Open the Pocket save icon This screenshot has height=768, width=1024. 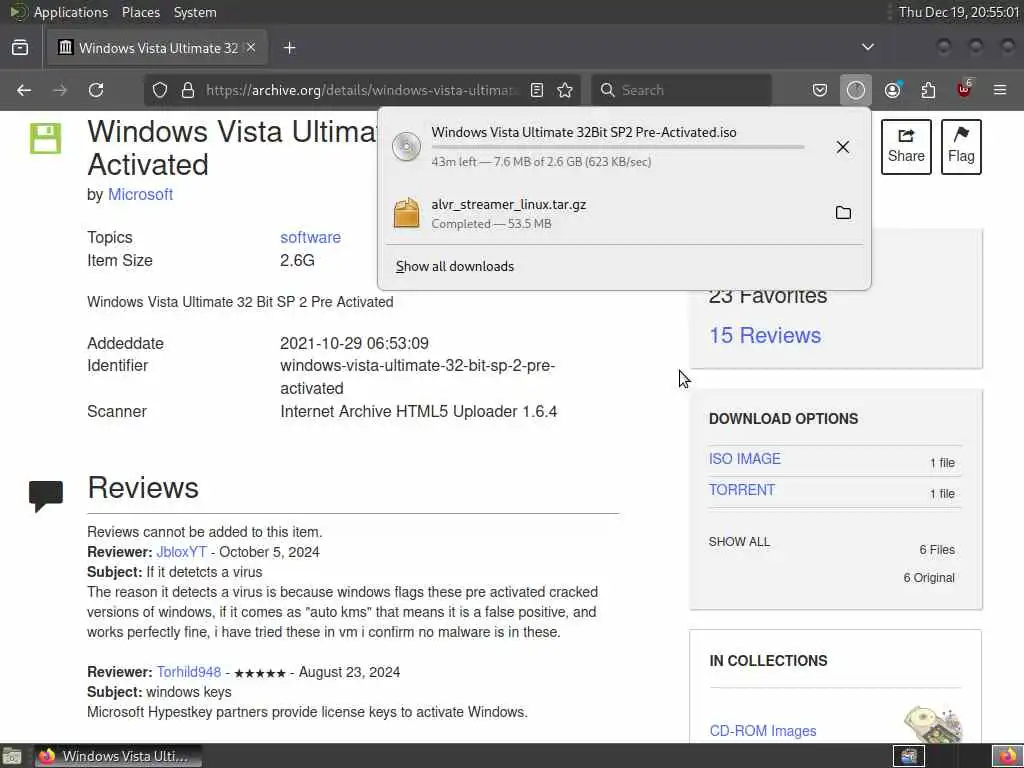pyautogui.click(x=820, y=90)
